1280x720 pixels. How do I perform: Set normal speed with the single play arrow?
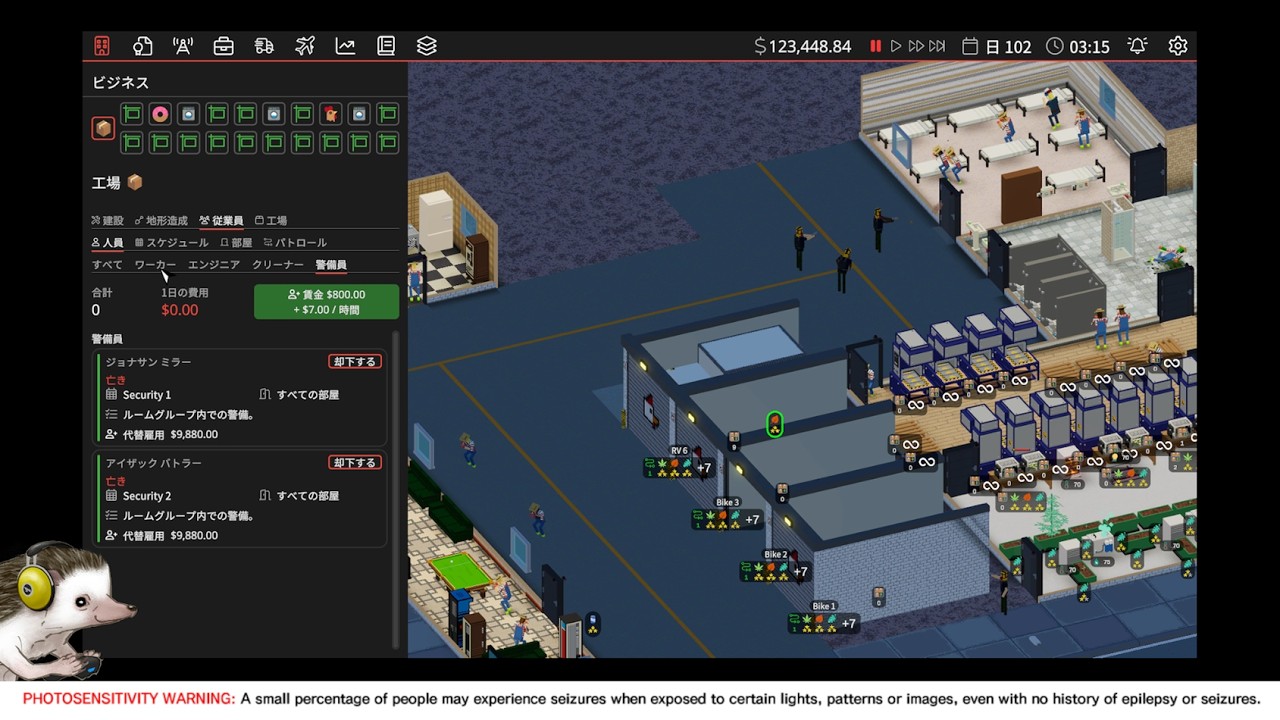tap(896, 46)
